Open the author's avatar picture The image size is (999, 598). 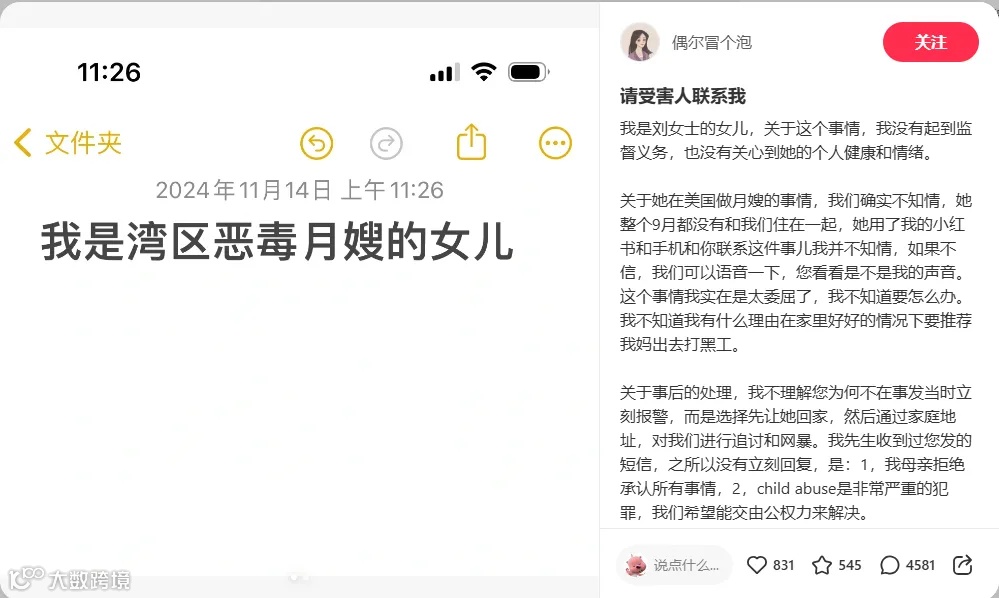[640, 42]
